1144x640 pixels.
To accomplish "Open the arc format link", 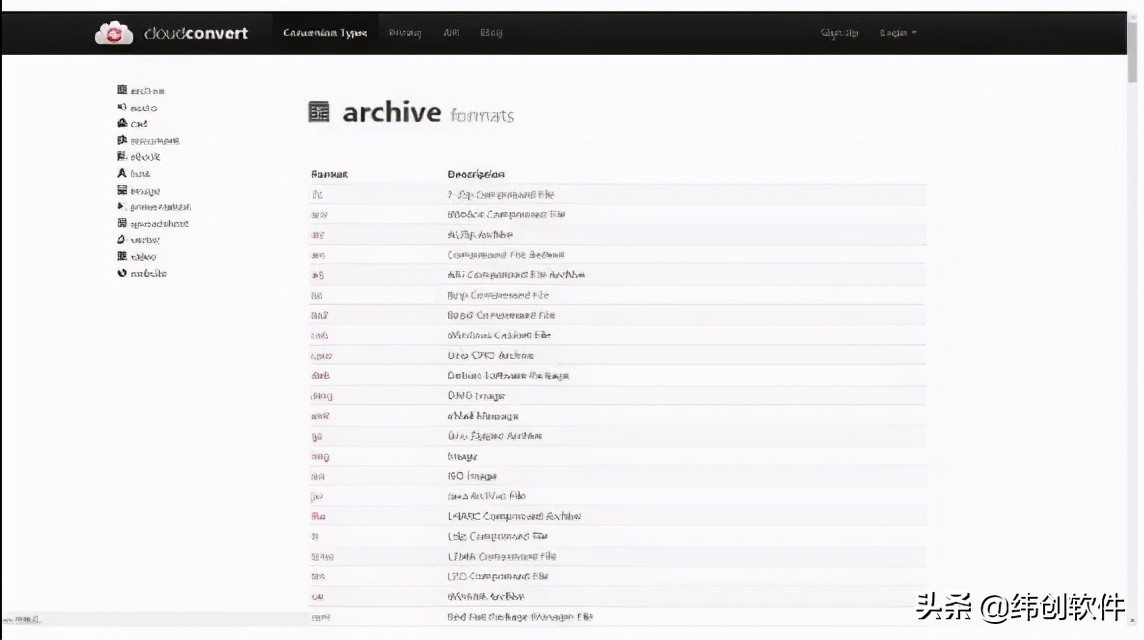I will click(x=317, y=255).
